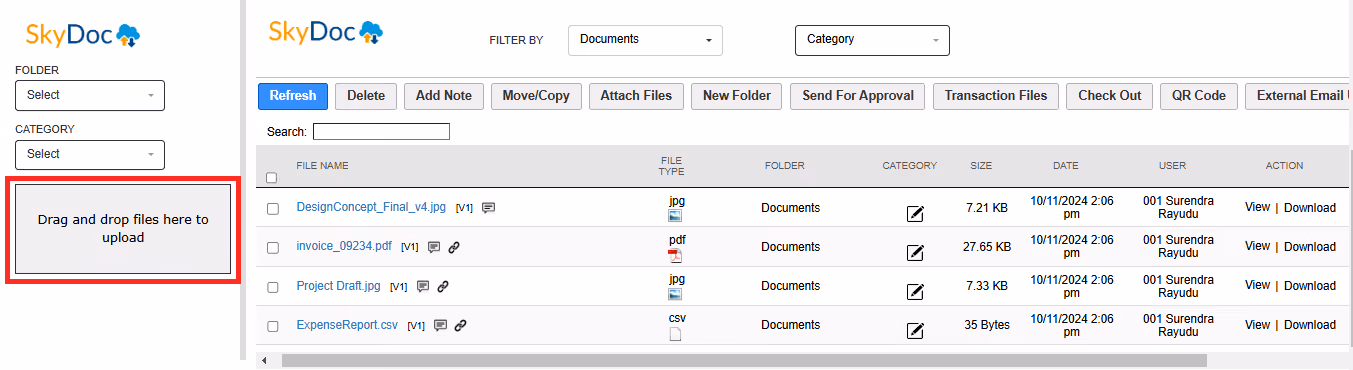This screenshot has height=370, width=1353.
Task: Sort by DATE column header
Action: point(1065,166)
